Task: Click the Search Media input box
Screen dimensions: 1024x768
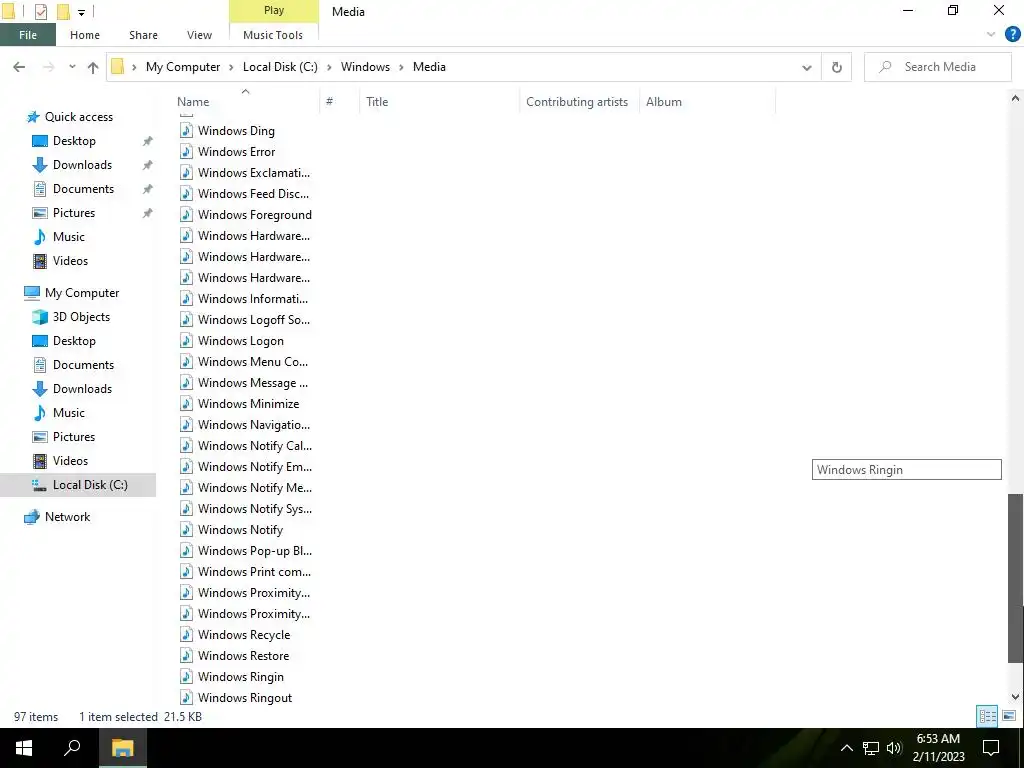Action: click(x=937, y=67)
